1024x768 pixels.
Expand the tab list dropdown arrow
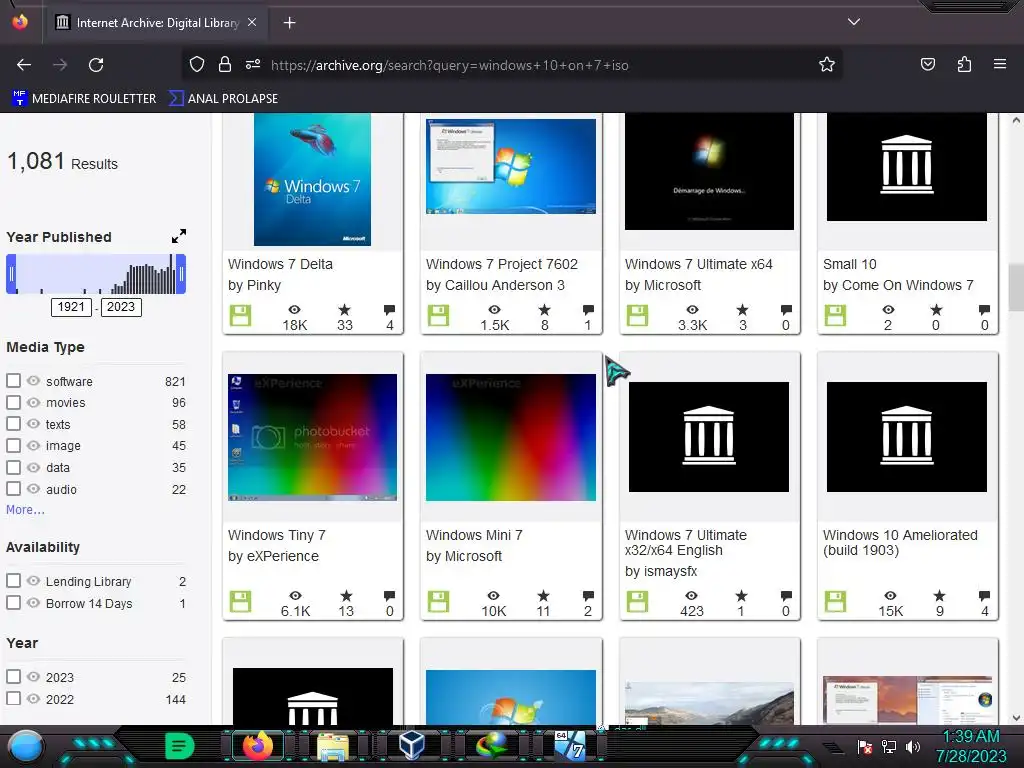854,22
